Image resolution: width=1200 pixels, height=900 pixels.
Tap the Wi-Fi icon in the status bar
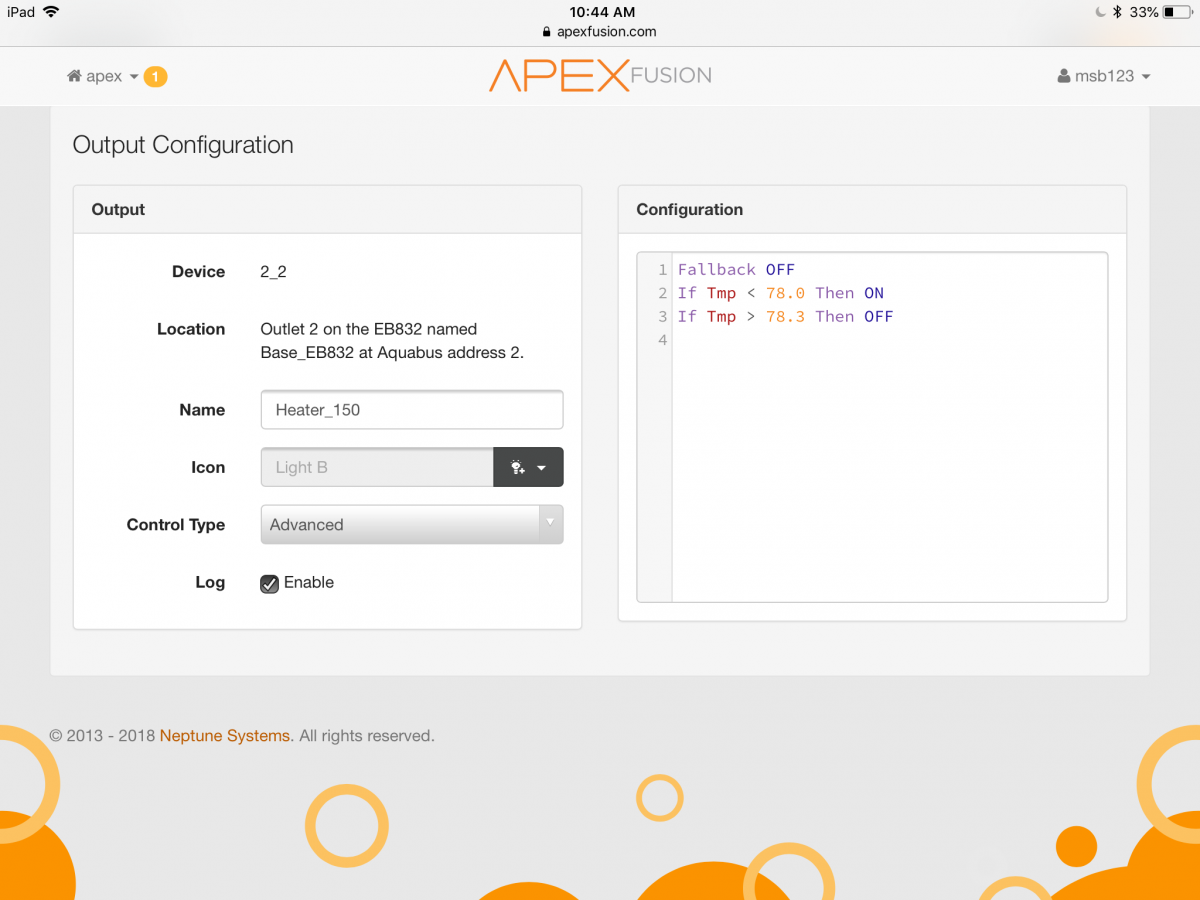point(51,12)
